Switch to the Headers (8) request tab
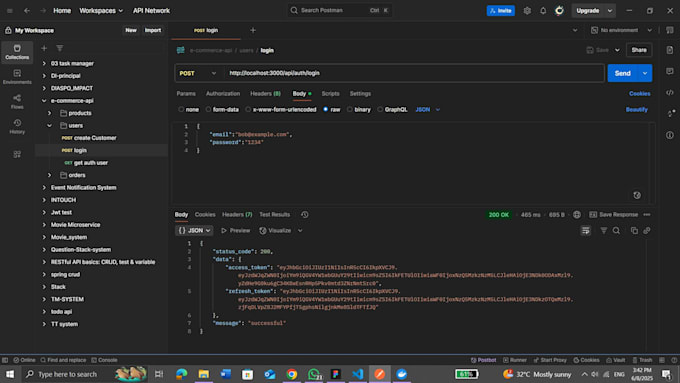The height and width of the screenshot is (383, 680). tap(265, 94)
